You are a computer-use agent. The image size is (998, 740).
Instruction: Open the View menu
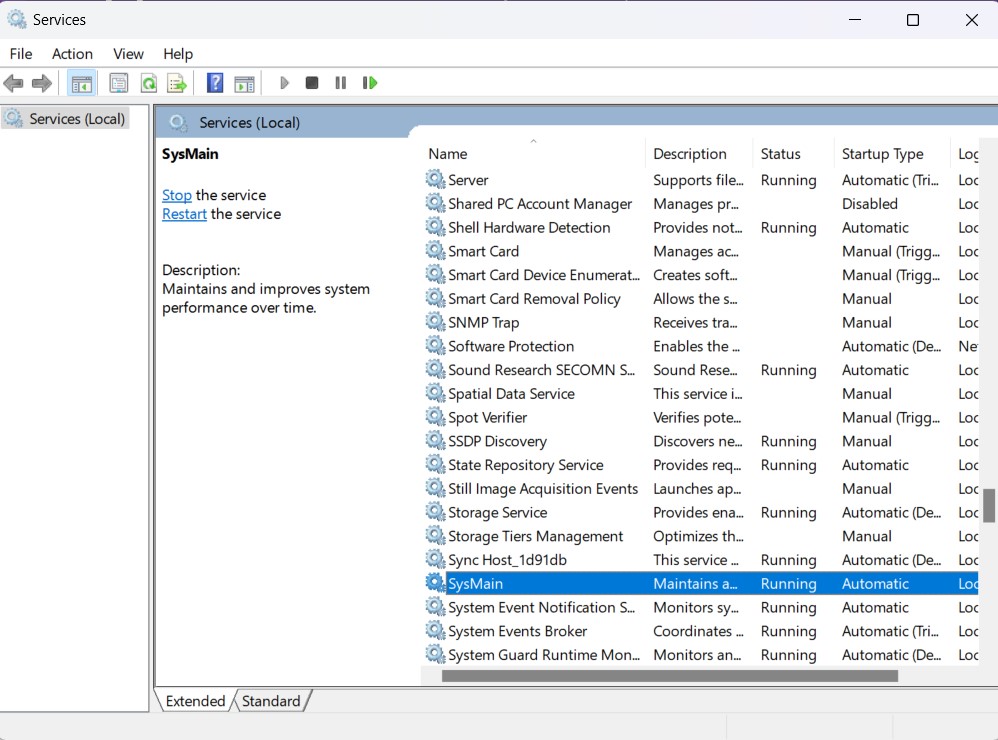[x=128, y=54]
